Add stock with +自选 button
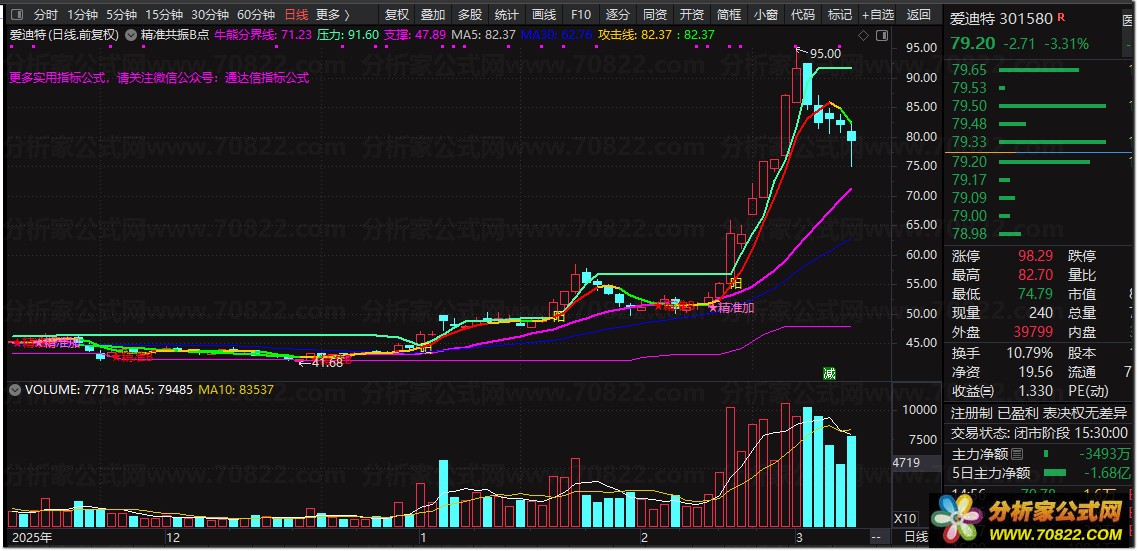This screenshot has height=551, width=1139. (878, 15)
